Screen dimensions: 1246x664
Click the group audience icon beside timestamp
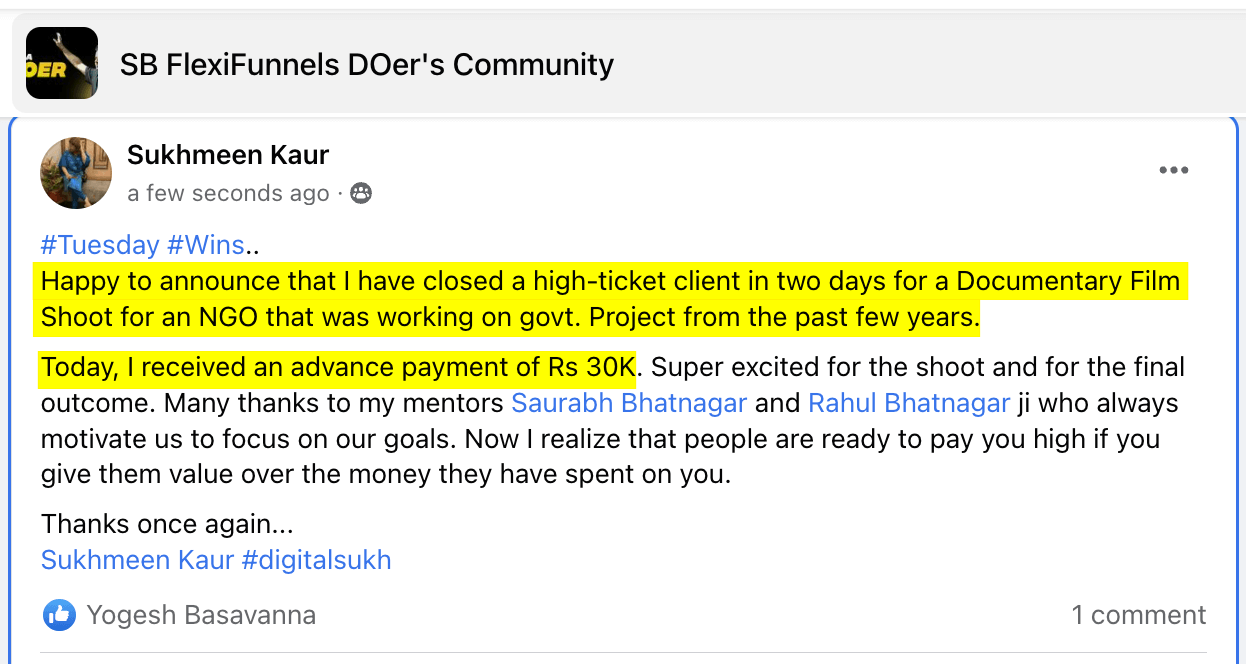(361, 193)
